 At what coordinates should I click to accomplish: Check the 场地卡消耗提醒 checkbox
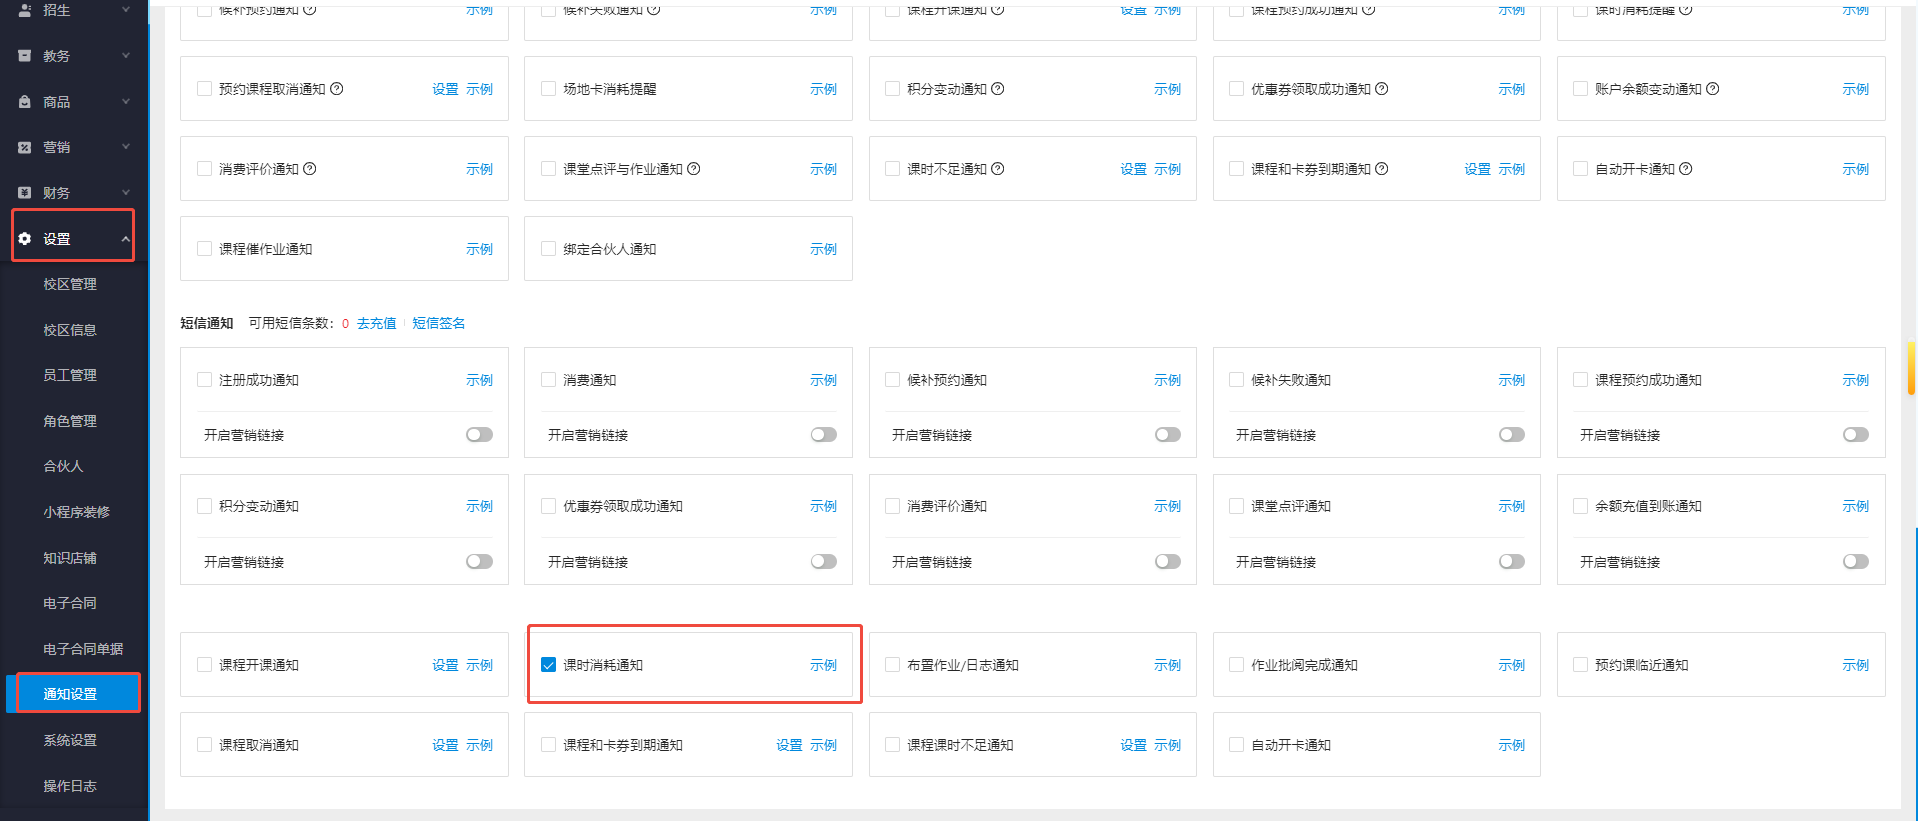pyautogui.click(x=548, y=89)
